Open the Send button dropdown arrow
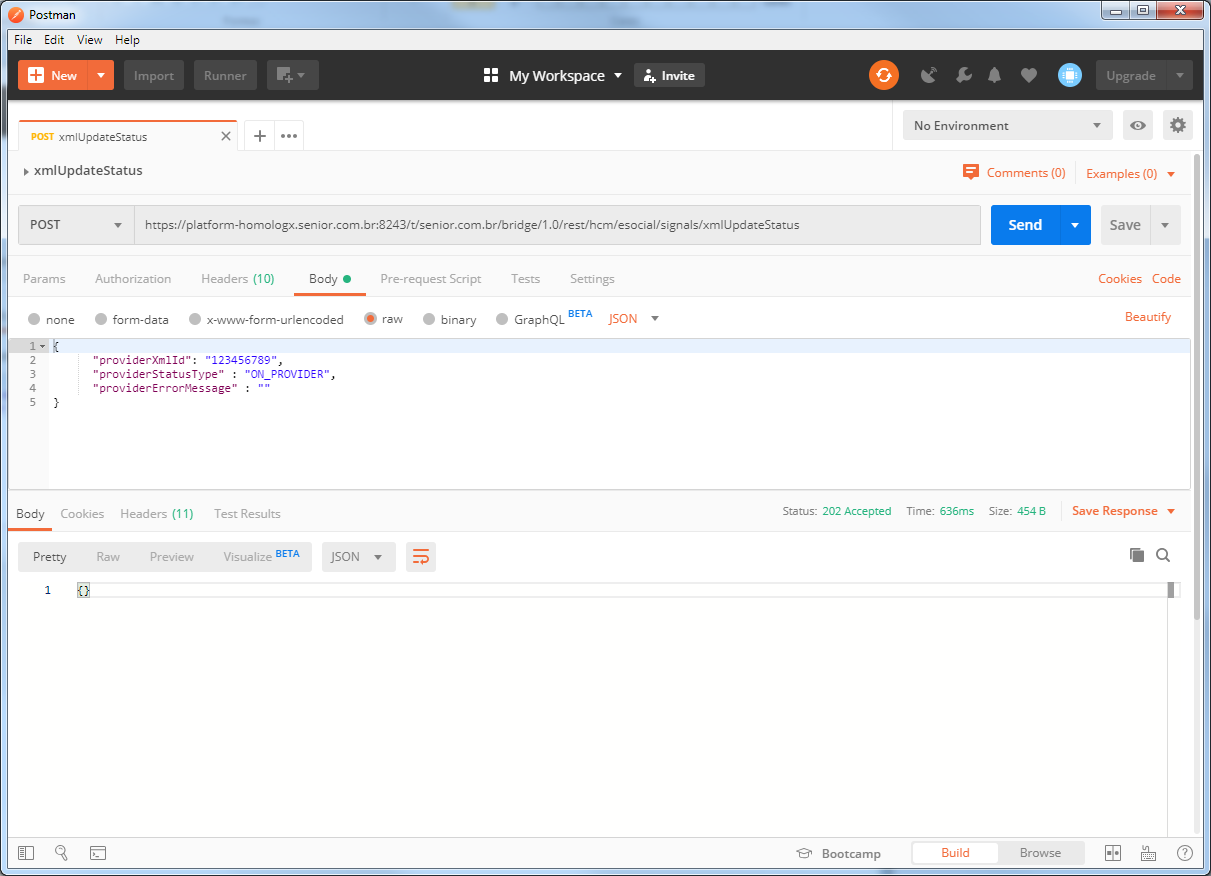This screenshot has width=1211, height=876. (1074, 225)
